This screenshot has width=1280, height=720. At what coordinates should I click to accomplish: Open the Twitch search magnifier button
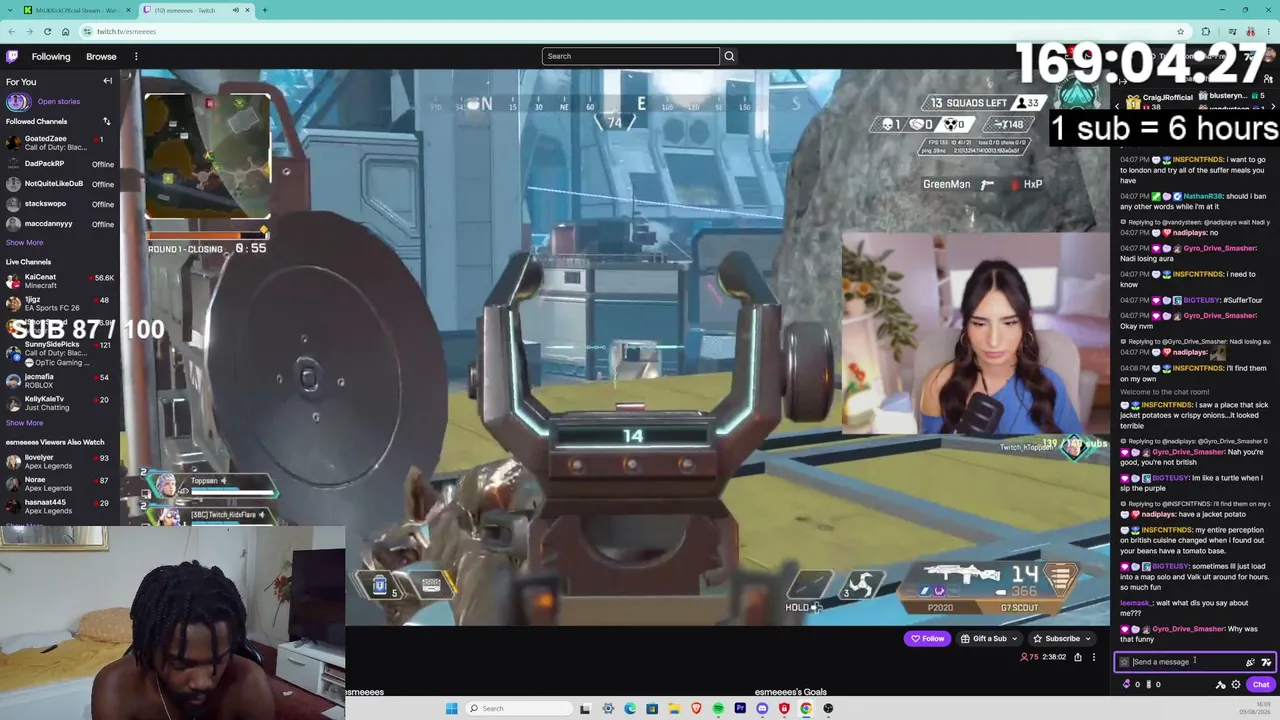coord(729,56)
